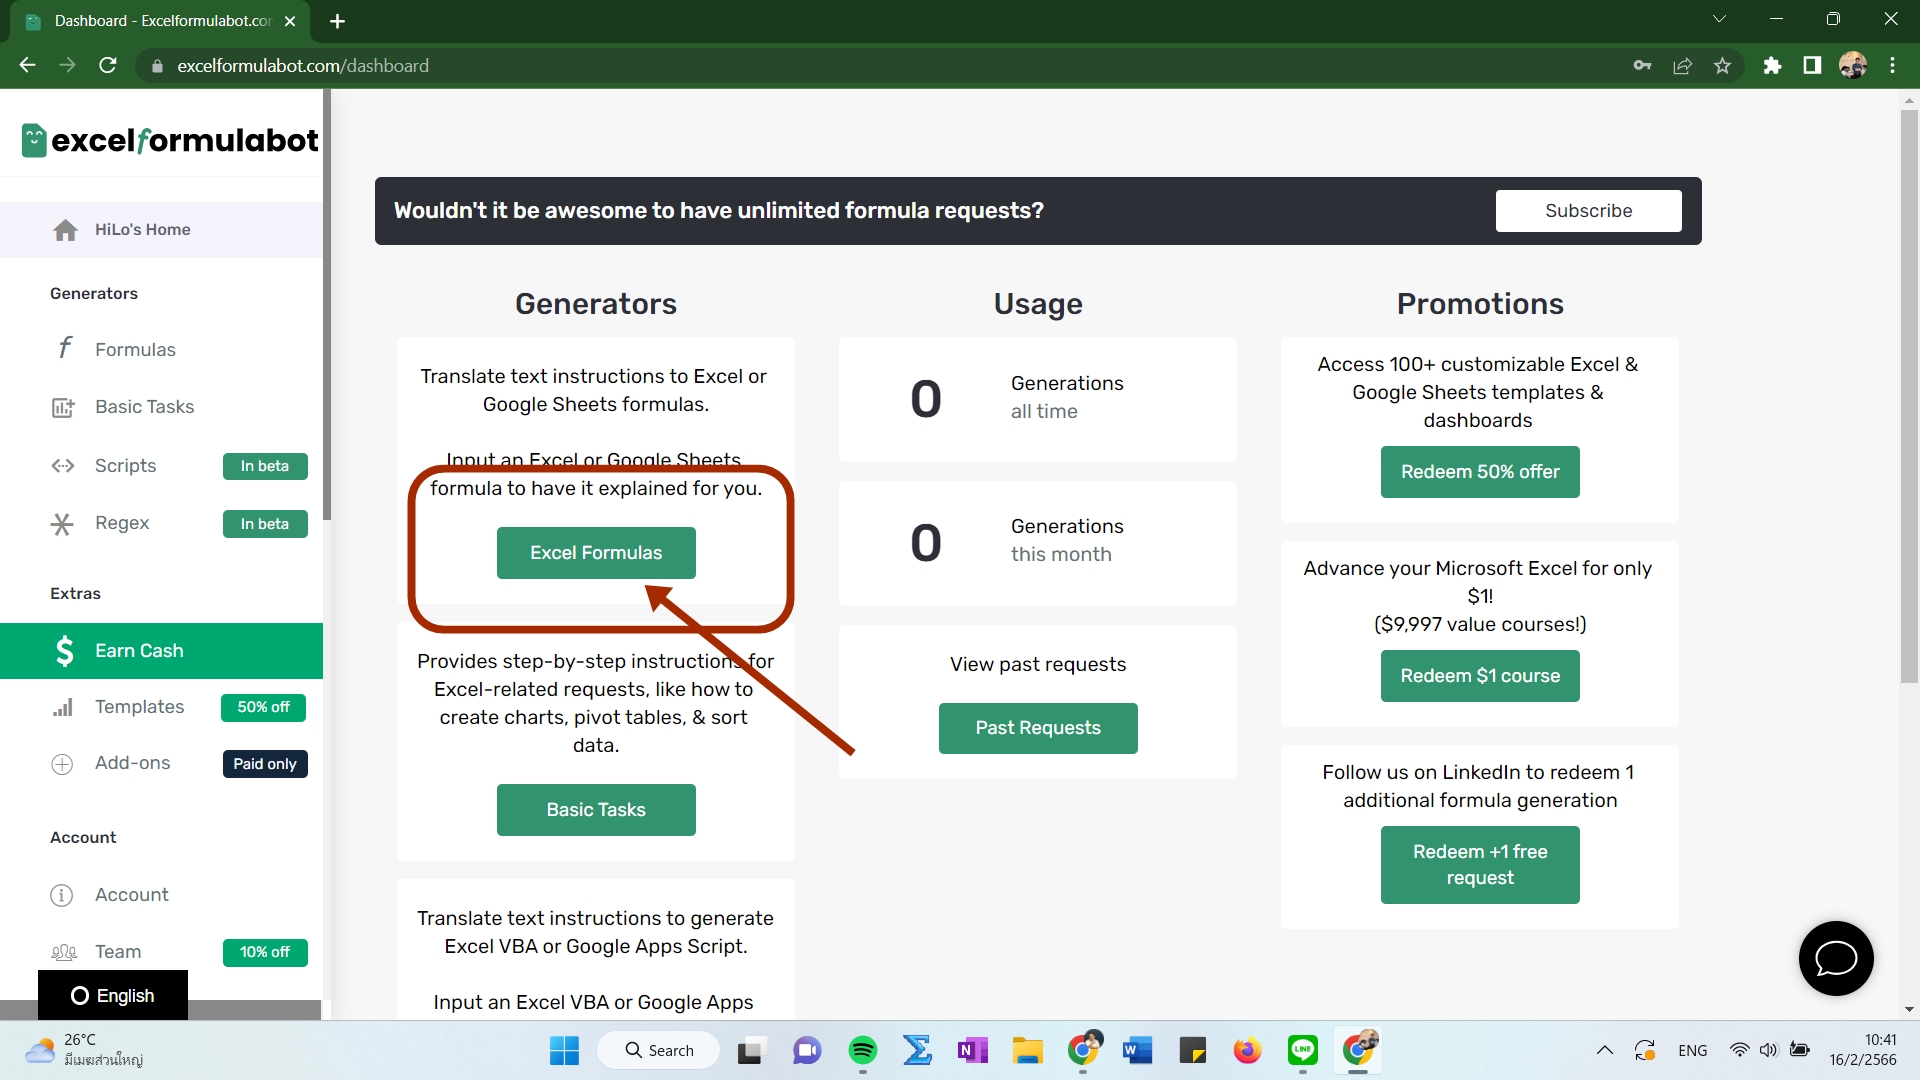The width and height of the screenshot is (1920, 1080).
Task: Click the Scripts In beta badge
Action: pyautogui.click(x=265, y=466)
